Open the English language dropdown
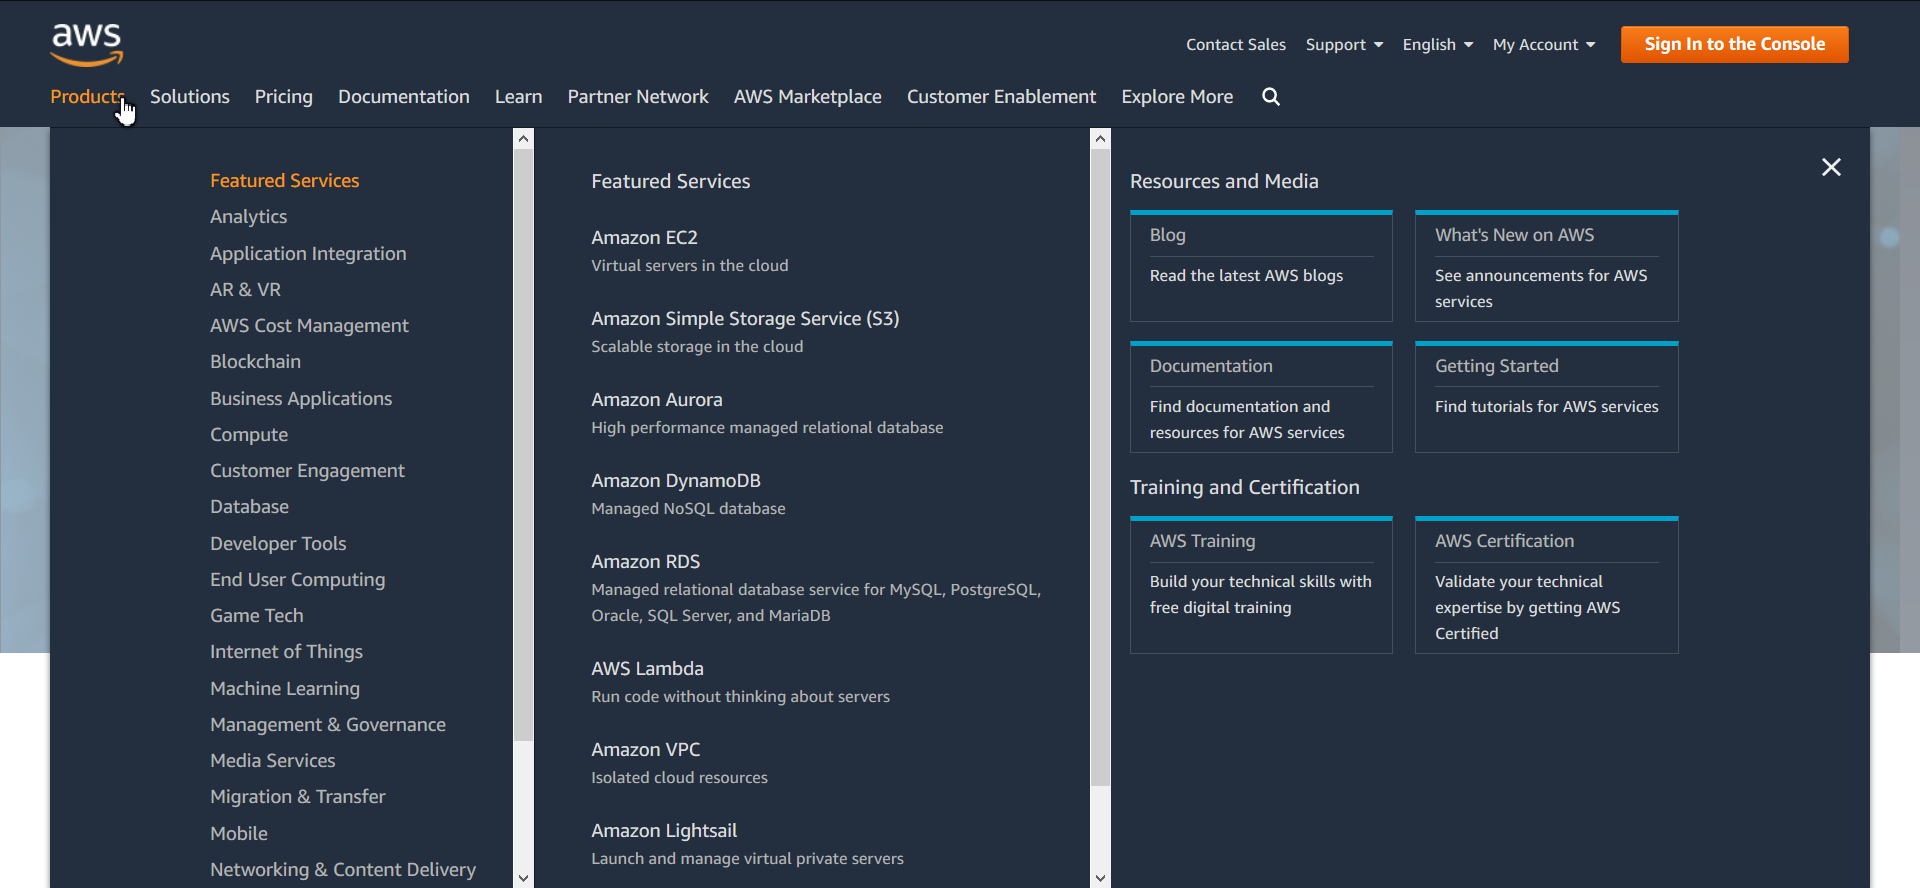Viewport: 1920px width, 888px height. point(1438,44)
